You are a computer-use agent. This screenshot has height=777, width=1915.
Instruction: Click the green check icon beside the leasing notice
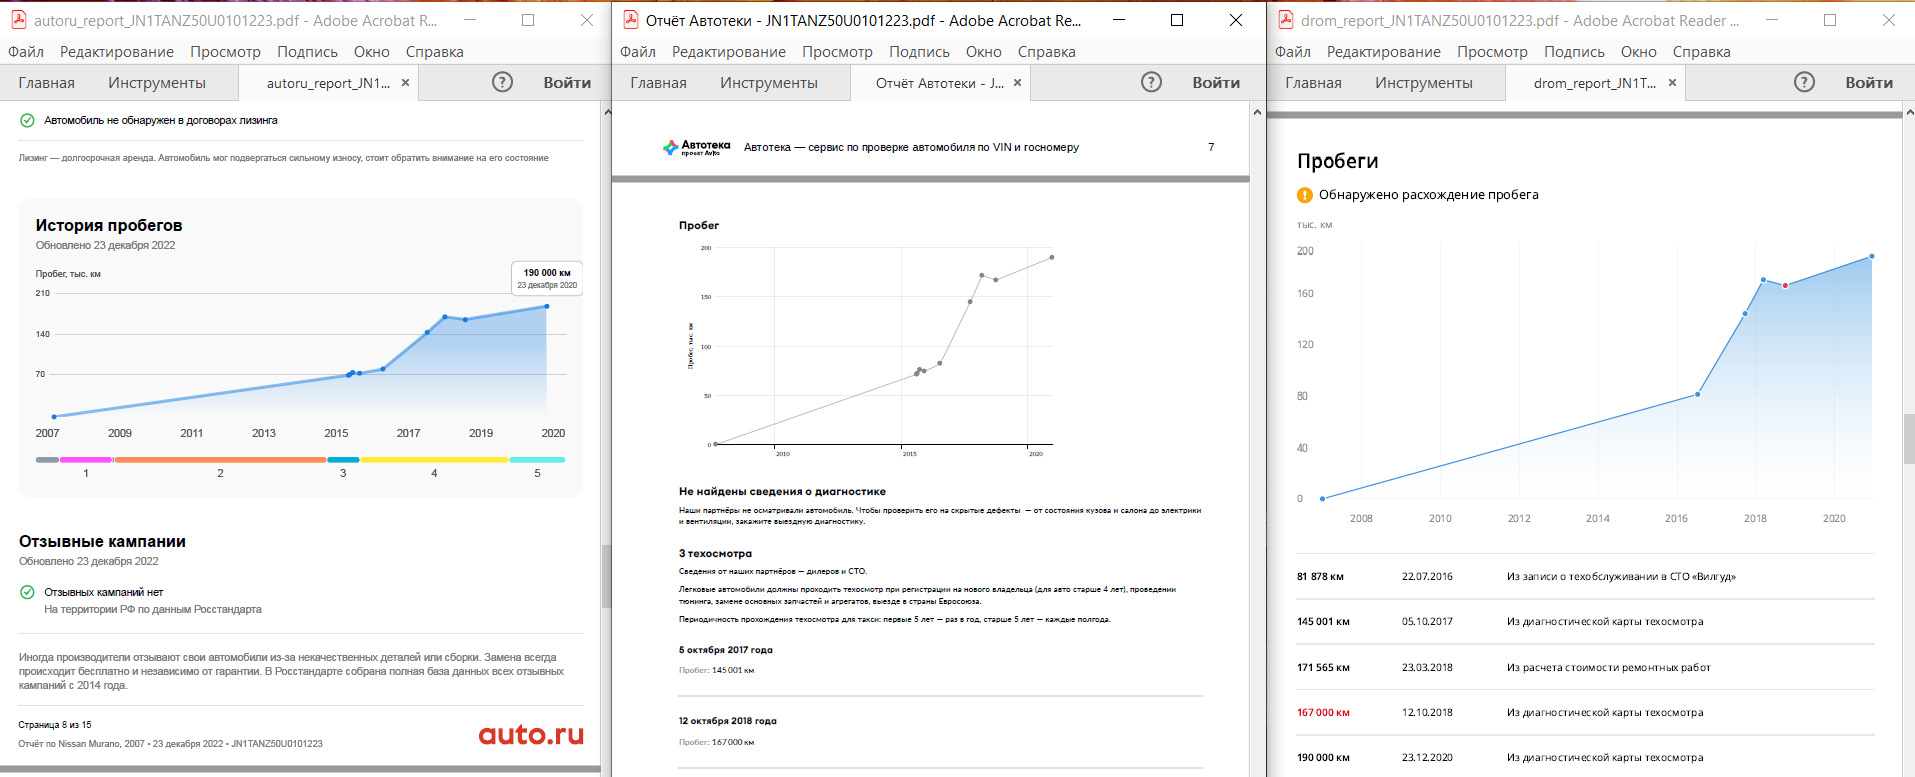27,120
